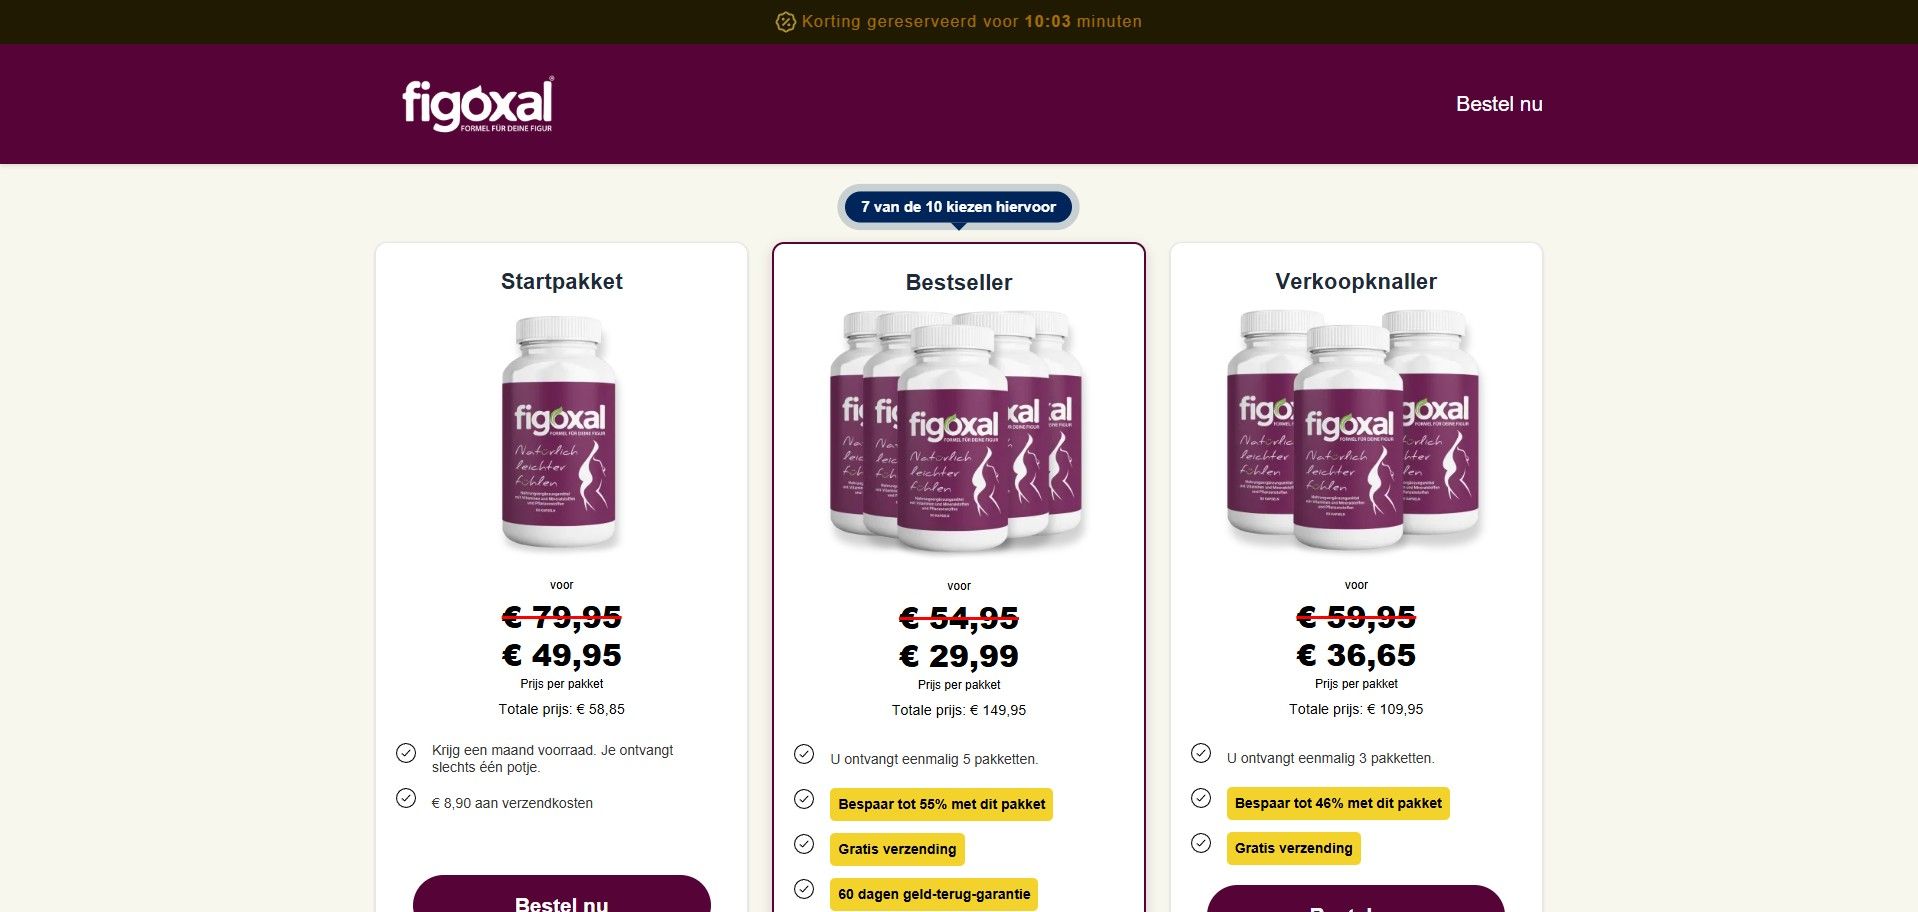This screenshot has height=912, width=1918.
Task: Click checkmark icon next to 5 pakketten text
Action: point(804,754)
